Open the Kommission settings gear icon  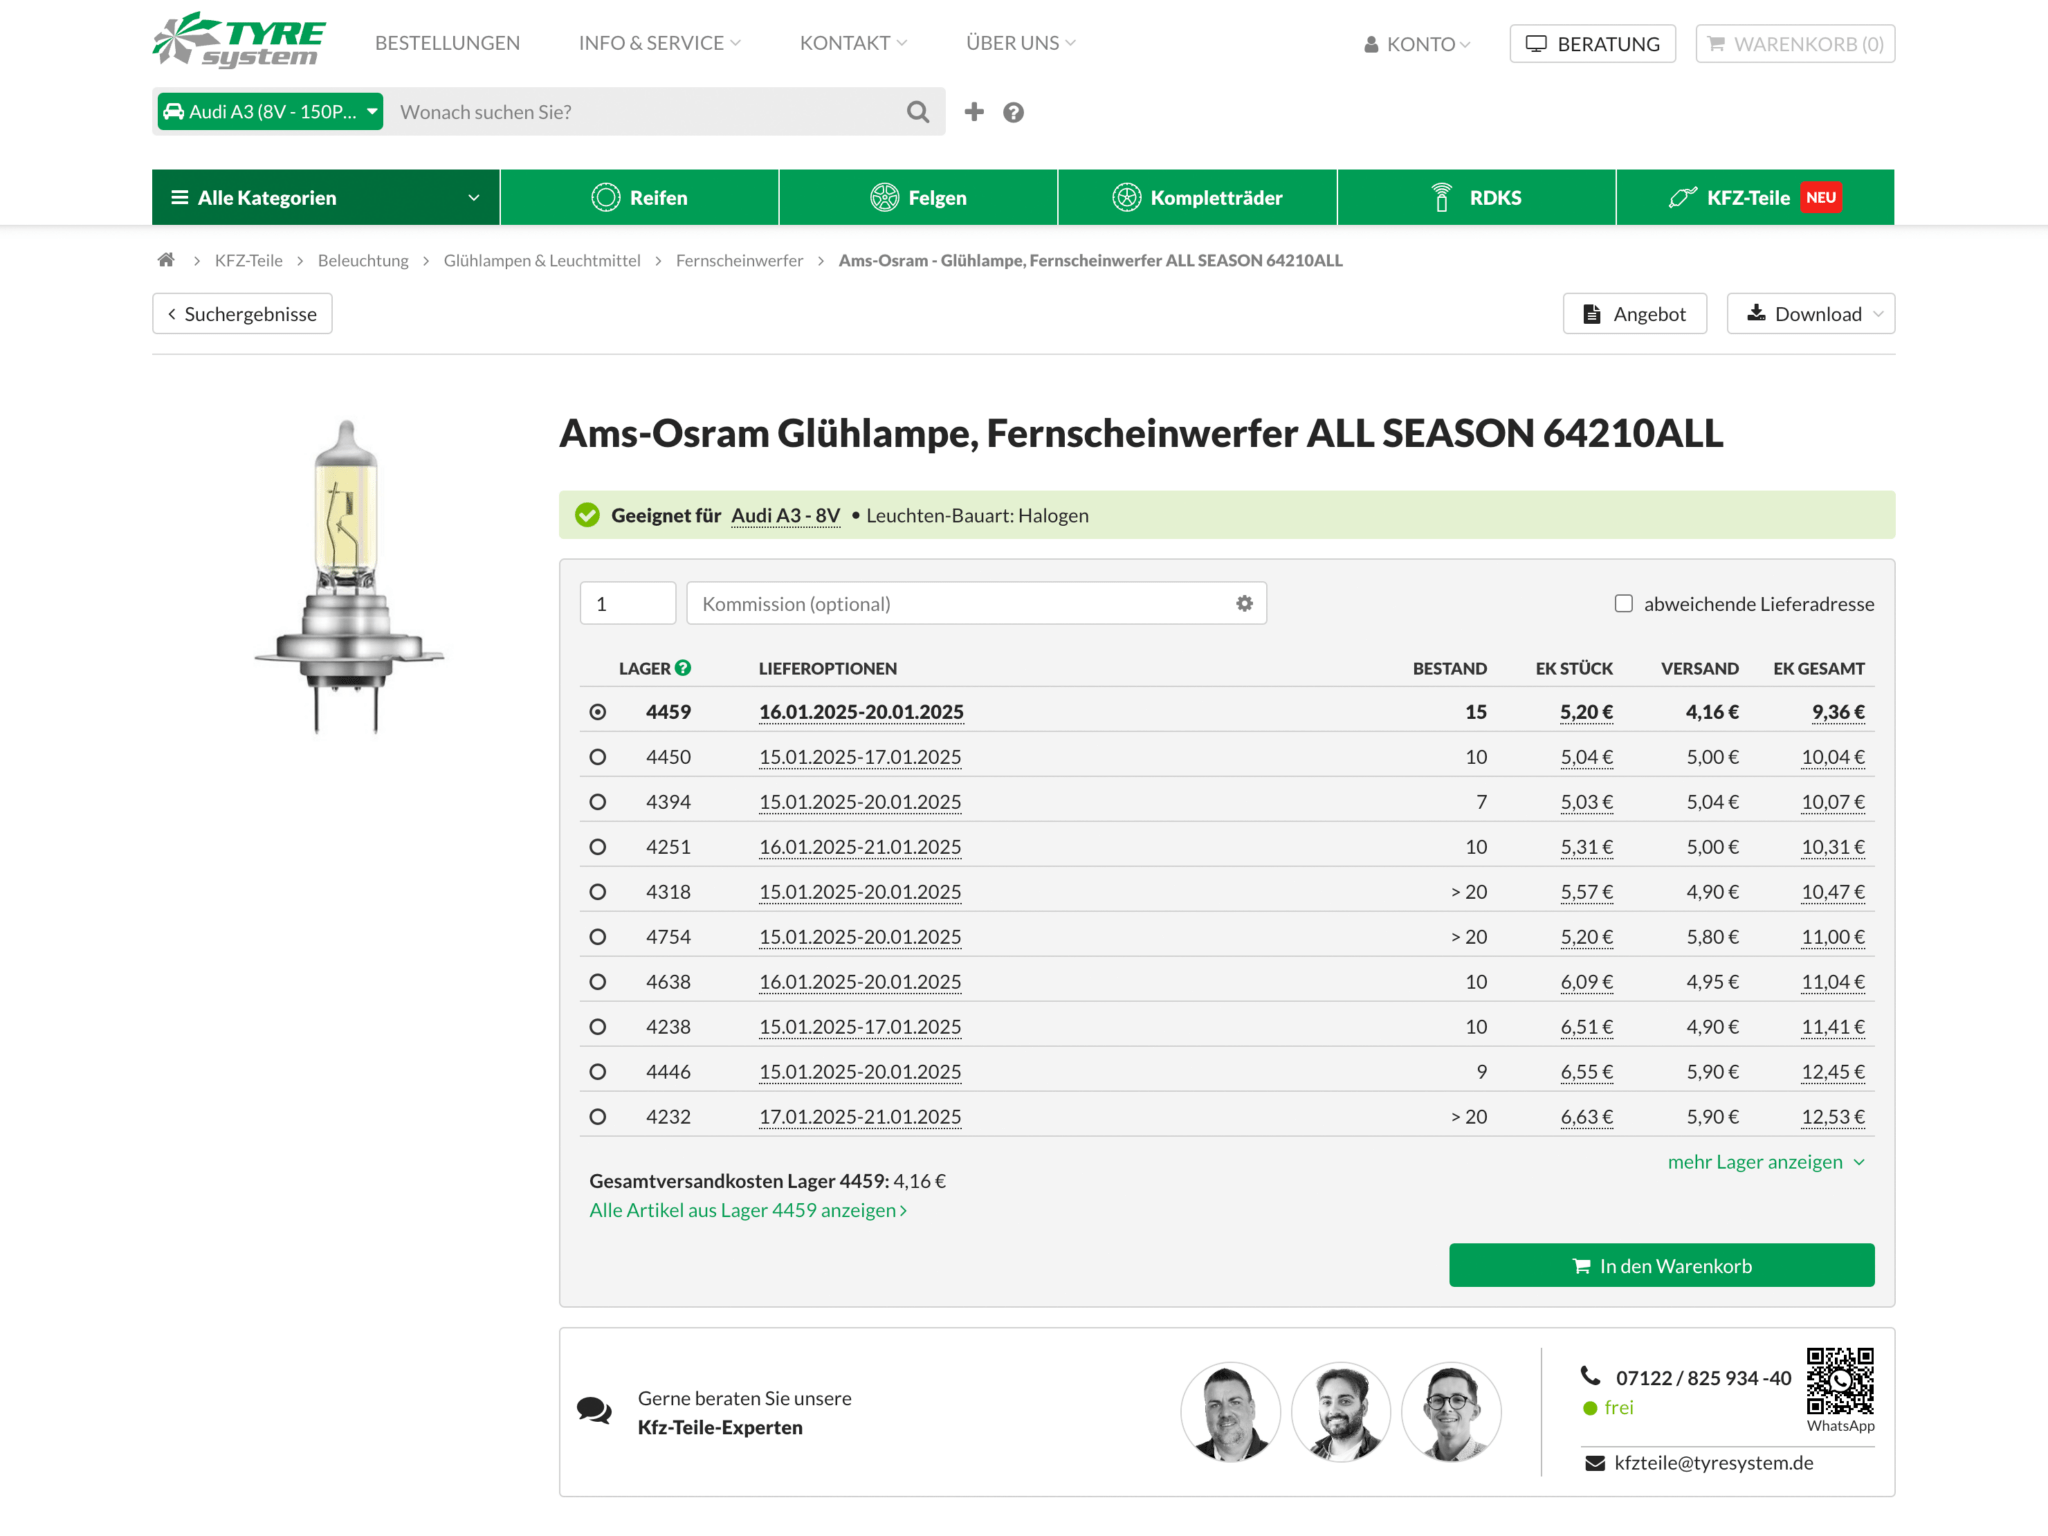point(1244,603)
